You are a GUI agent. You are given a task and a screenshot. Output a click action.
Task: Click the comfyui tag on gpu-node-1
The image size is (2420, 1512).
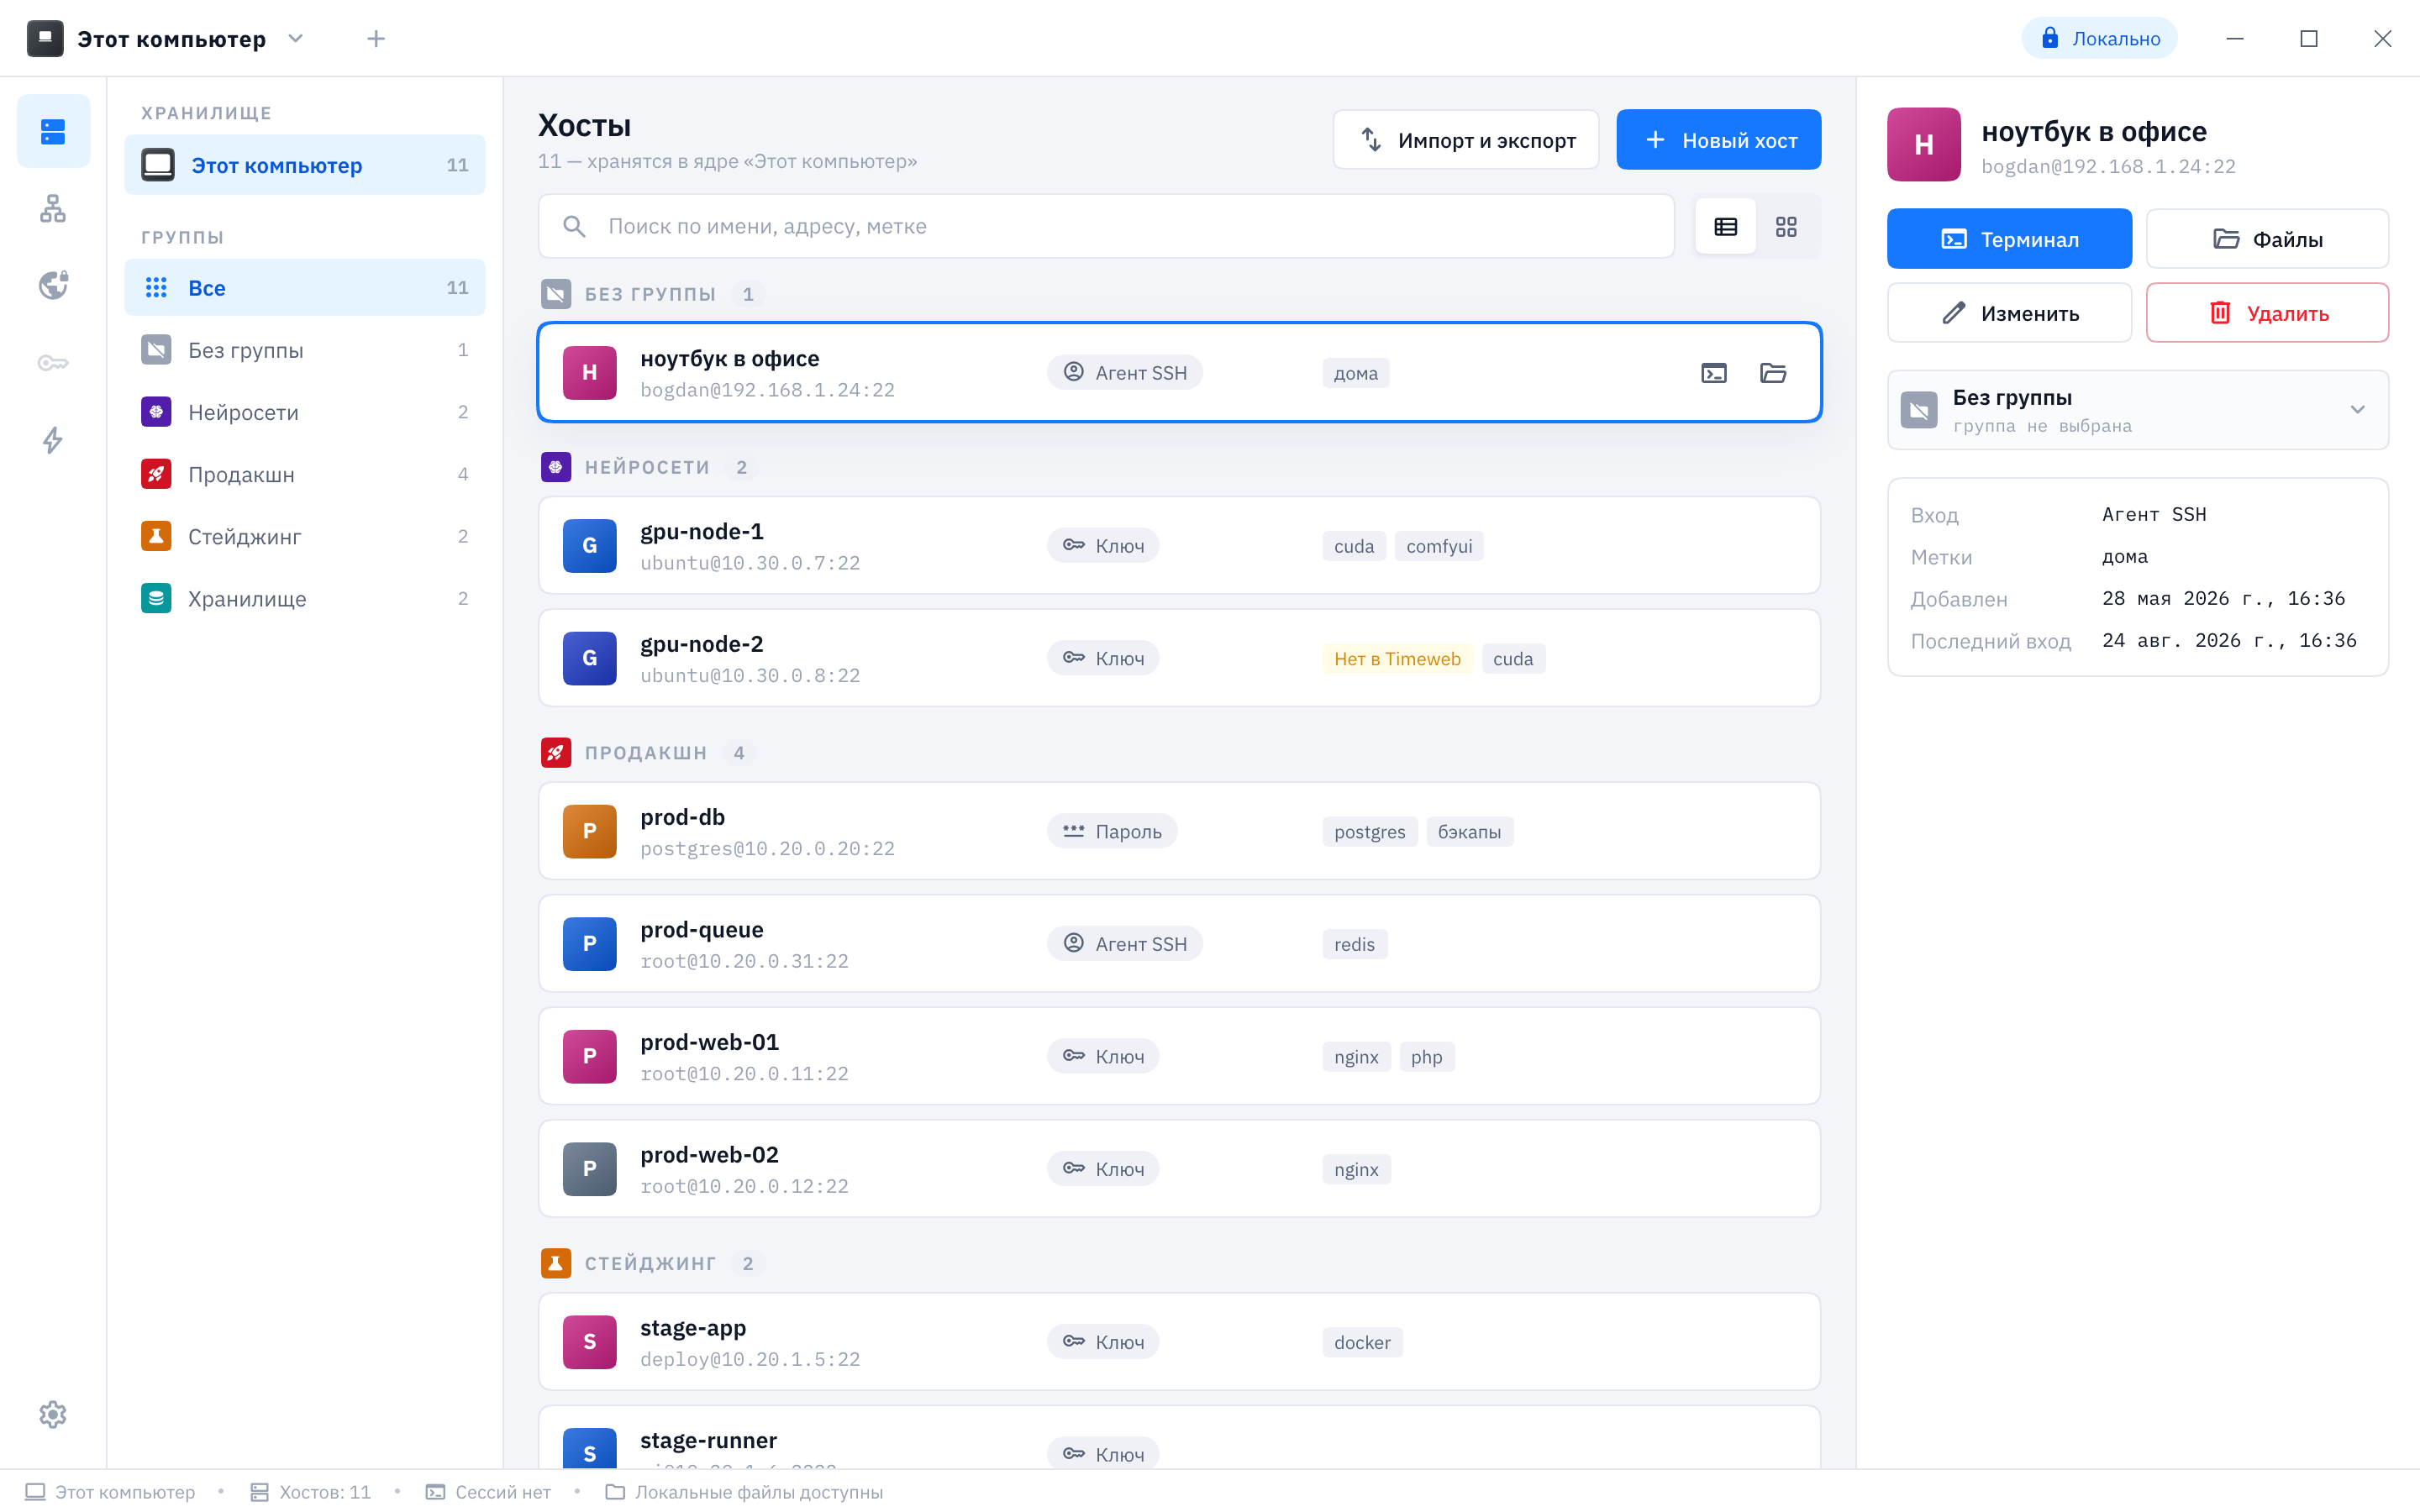coord(1439,546)
